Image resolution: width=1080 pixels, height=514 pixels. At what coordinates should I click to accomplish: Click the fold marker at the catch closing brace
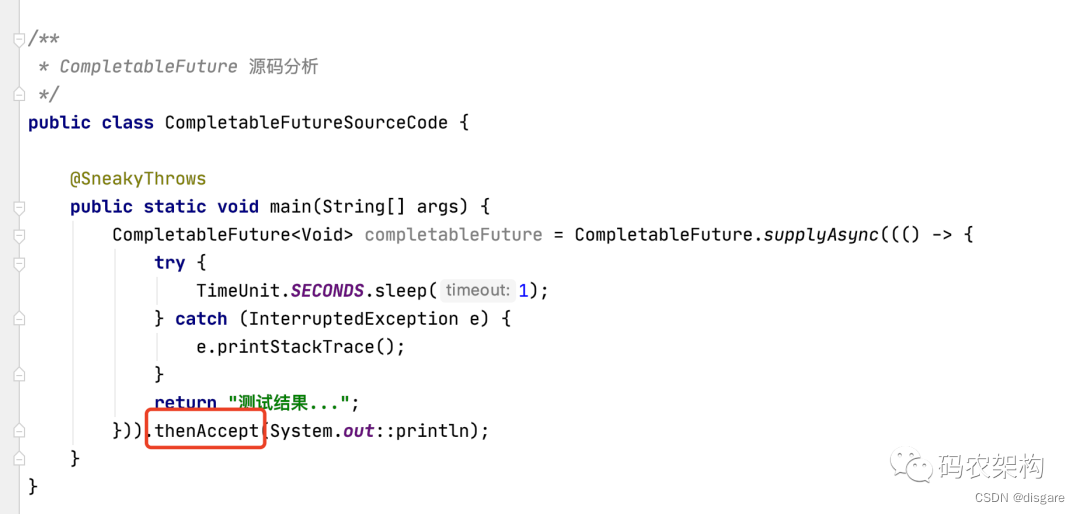point(19,374)
